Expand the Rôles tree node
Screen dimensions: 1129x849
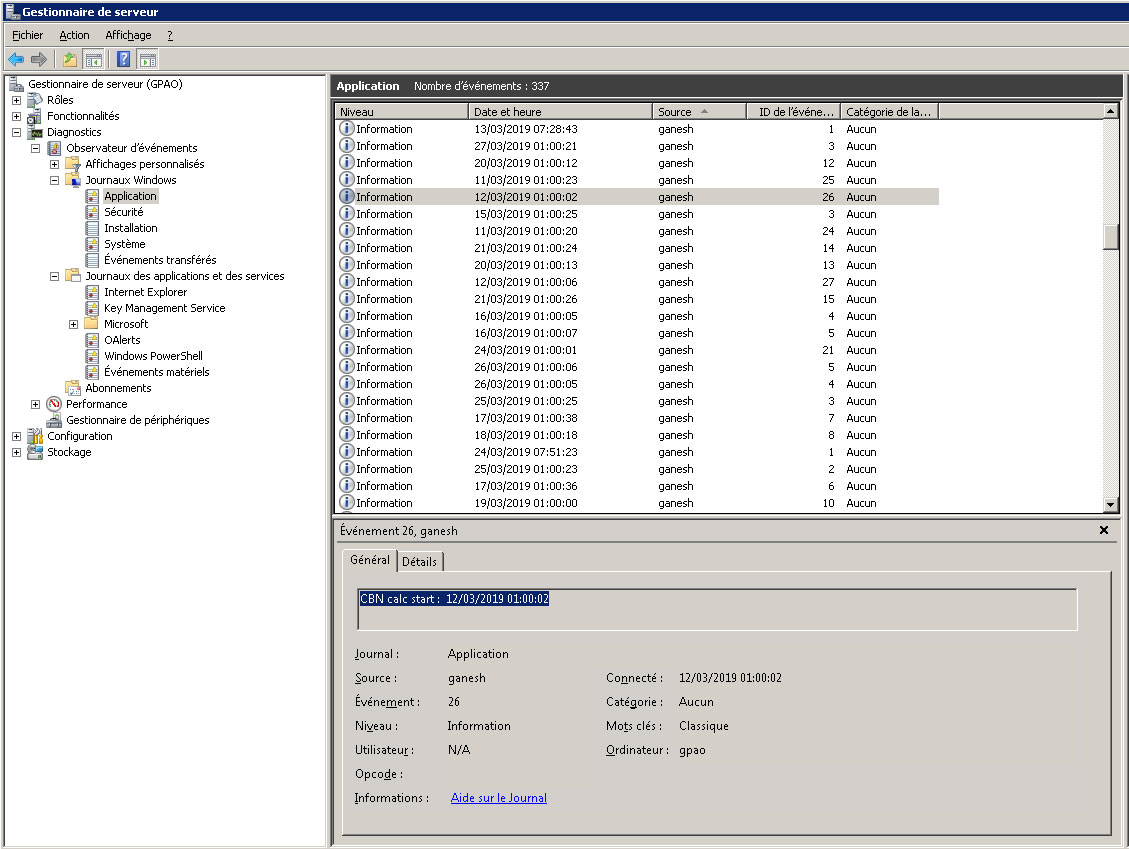(x=16, y=100)
